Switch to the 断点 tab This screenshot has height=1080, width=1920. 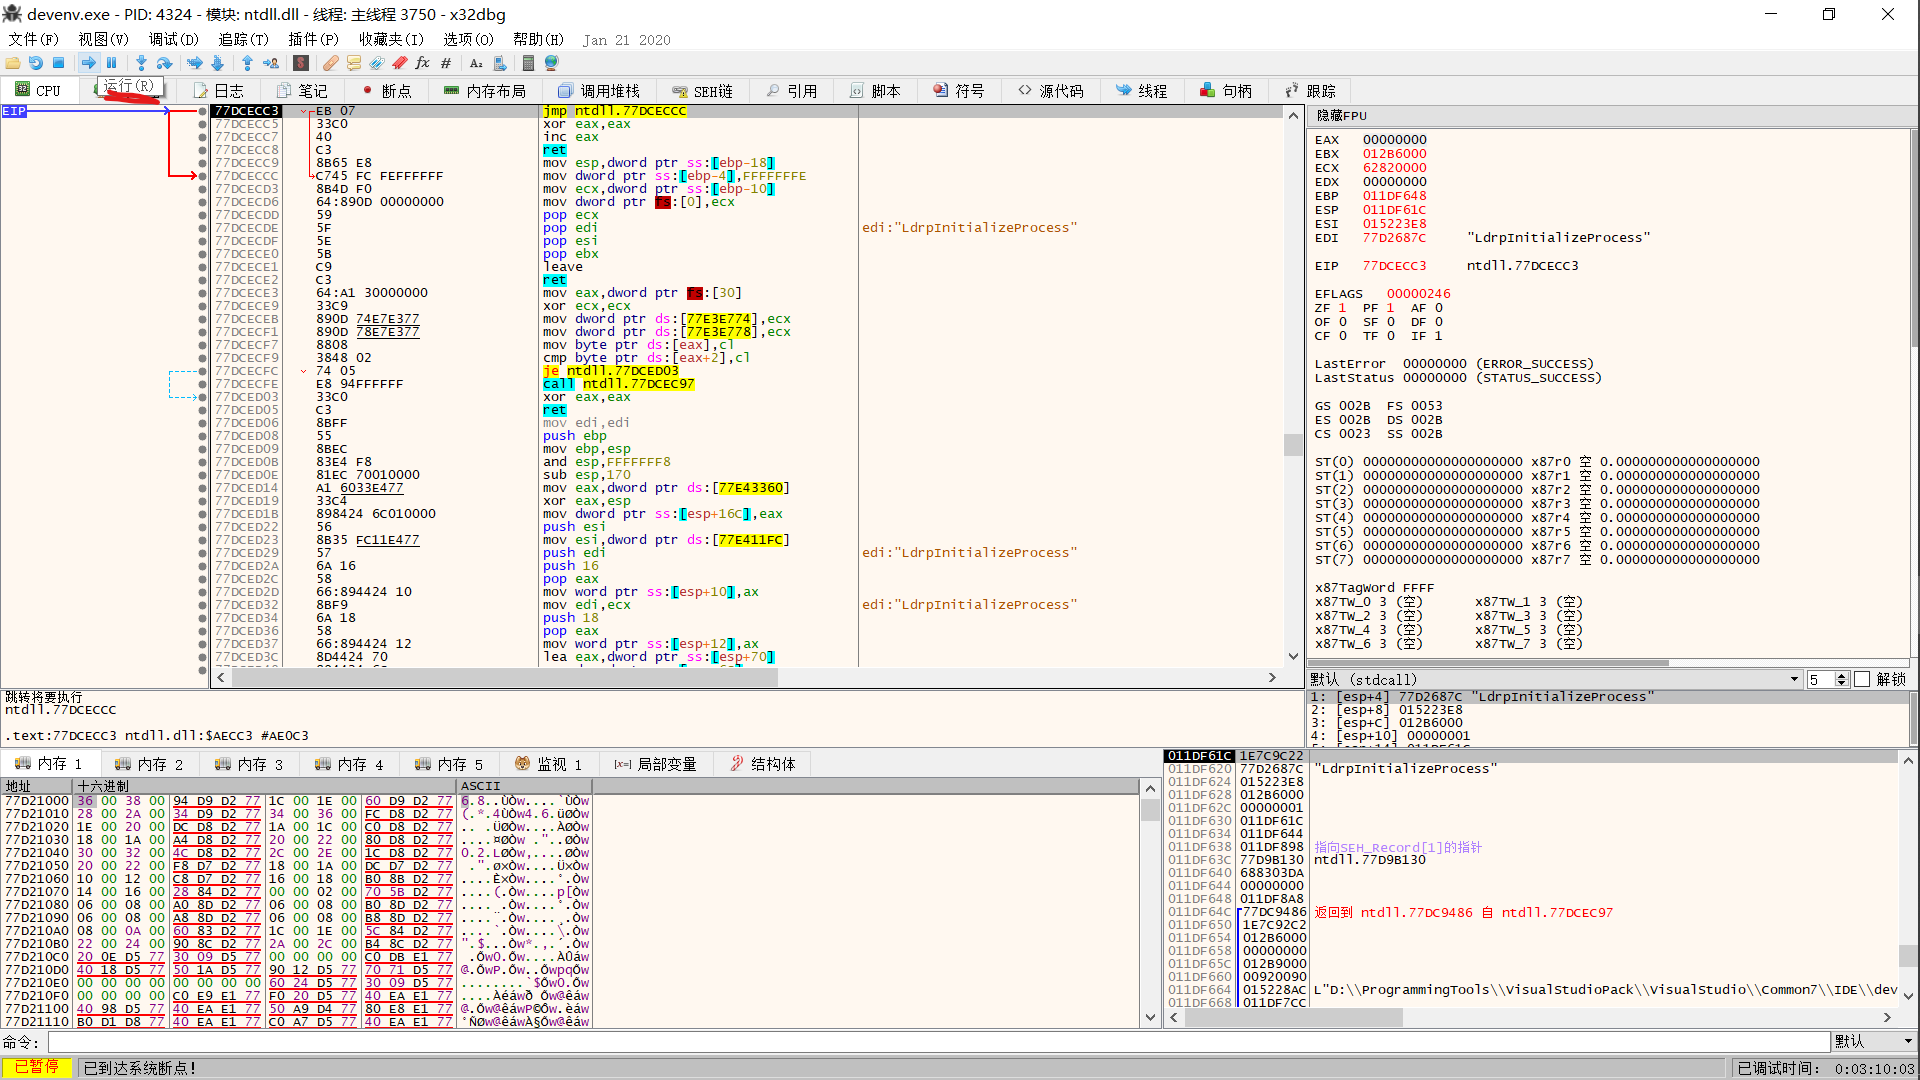pyautogui.click(x=386, y=91)
